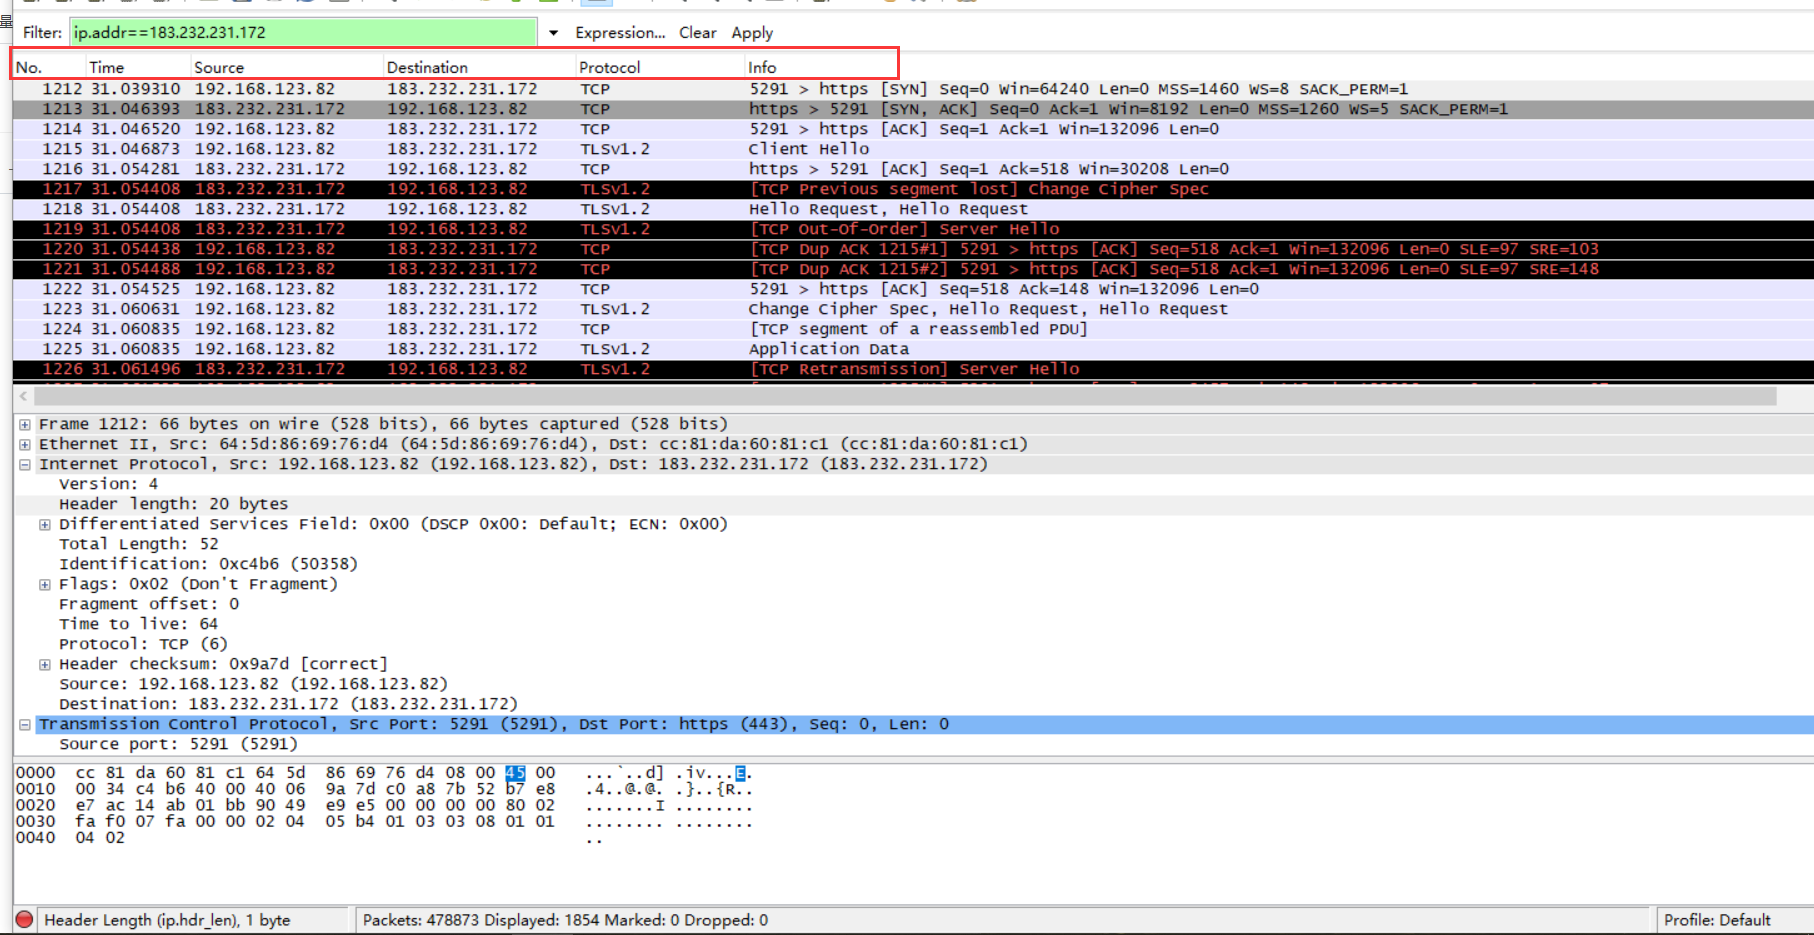Viewport: 1814px width, 935px height.
Task: Click the Expert Info circle in the status bar
Action: [22, 919]
